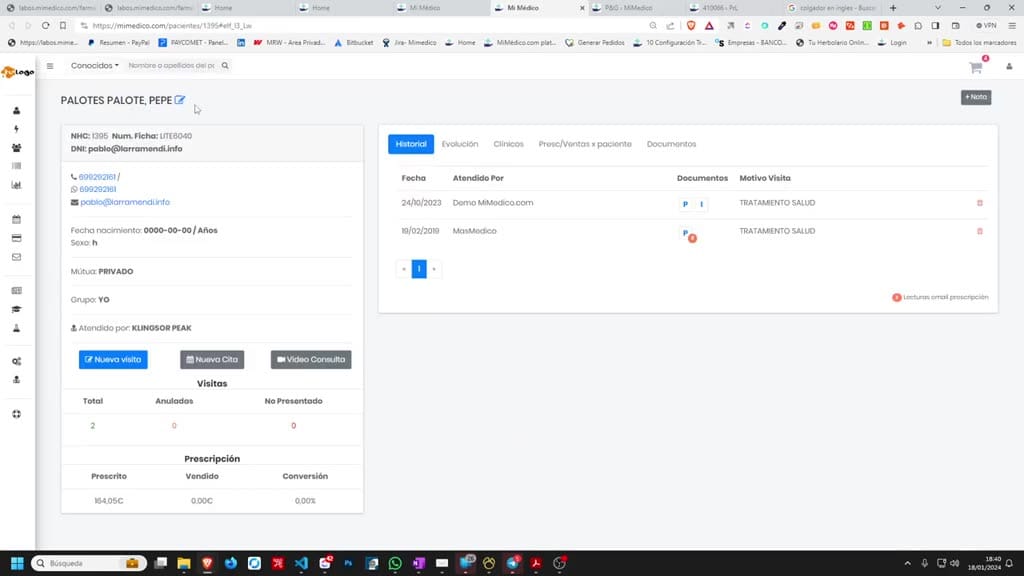Click the calendar icon in left sidebar
1024x576 pixels.
(16, 219)
